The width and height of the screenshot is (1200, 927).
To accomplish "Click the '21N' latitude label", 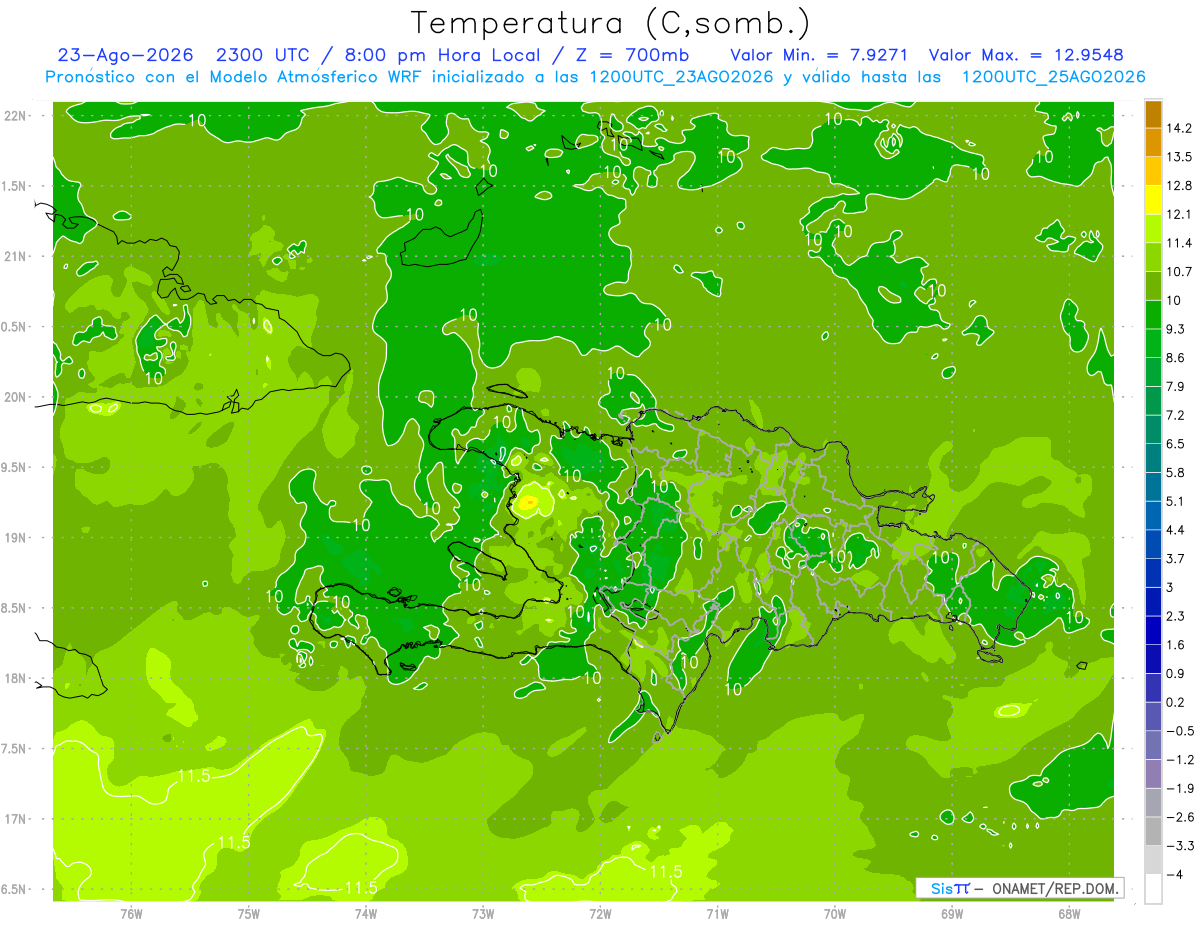I will [x=15, y=257].
